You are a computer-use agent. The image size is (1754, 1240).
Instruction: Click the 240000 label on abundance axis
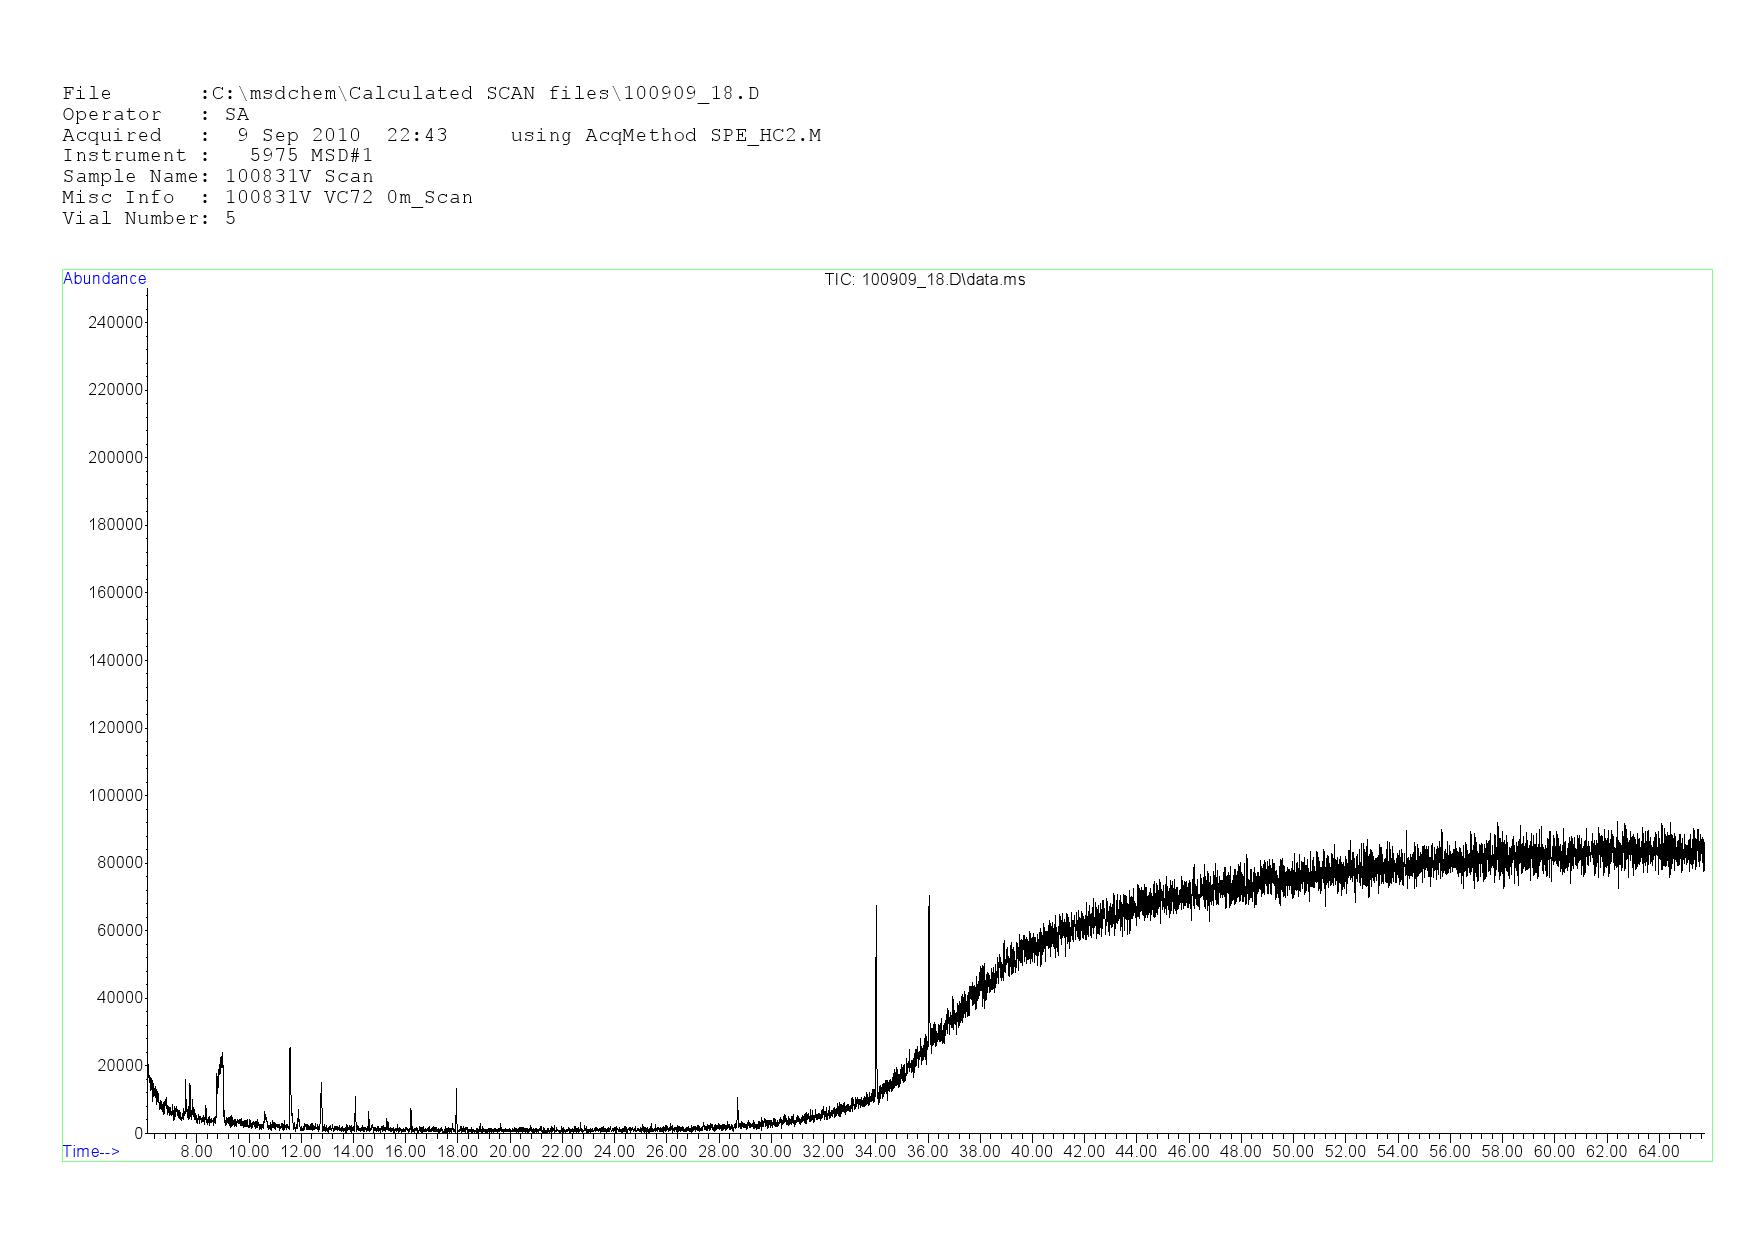tap(115, 322)
